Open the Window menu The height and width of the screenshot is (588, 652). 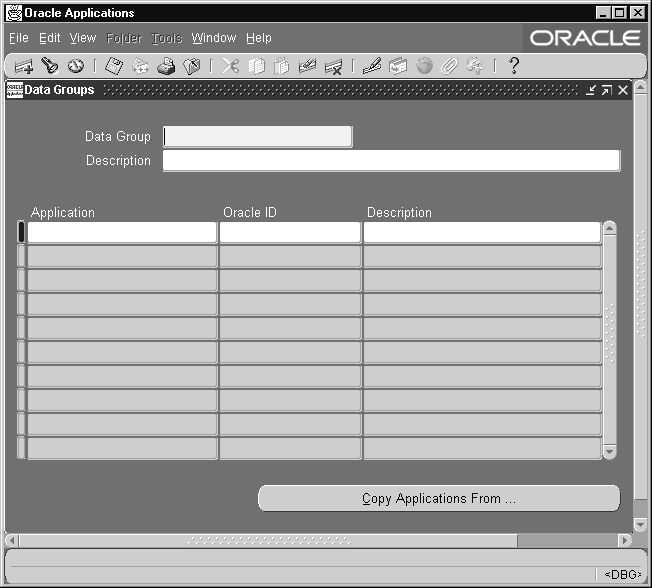tap(214, 38)
